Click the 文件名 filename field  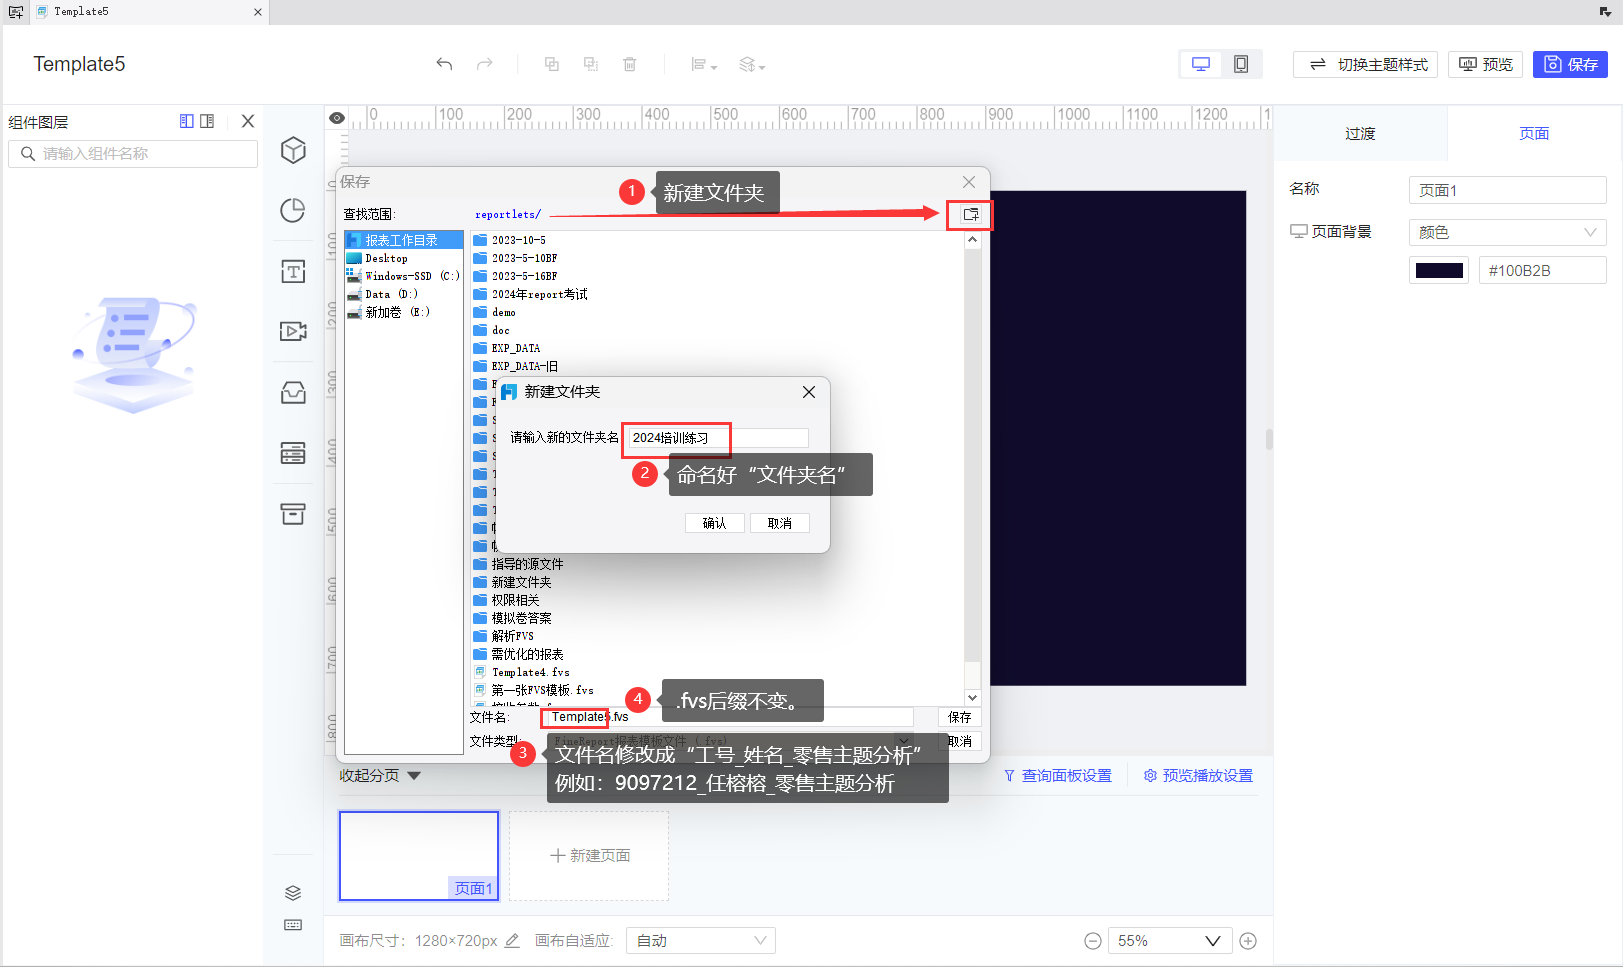(729, 717)
